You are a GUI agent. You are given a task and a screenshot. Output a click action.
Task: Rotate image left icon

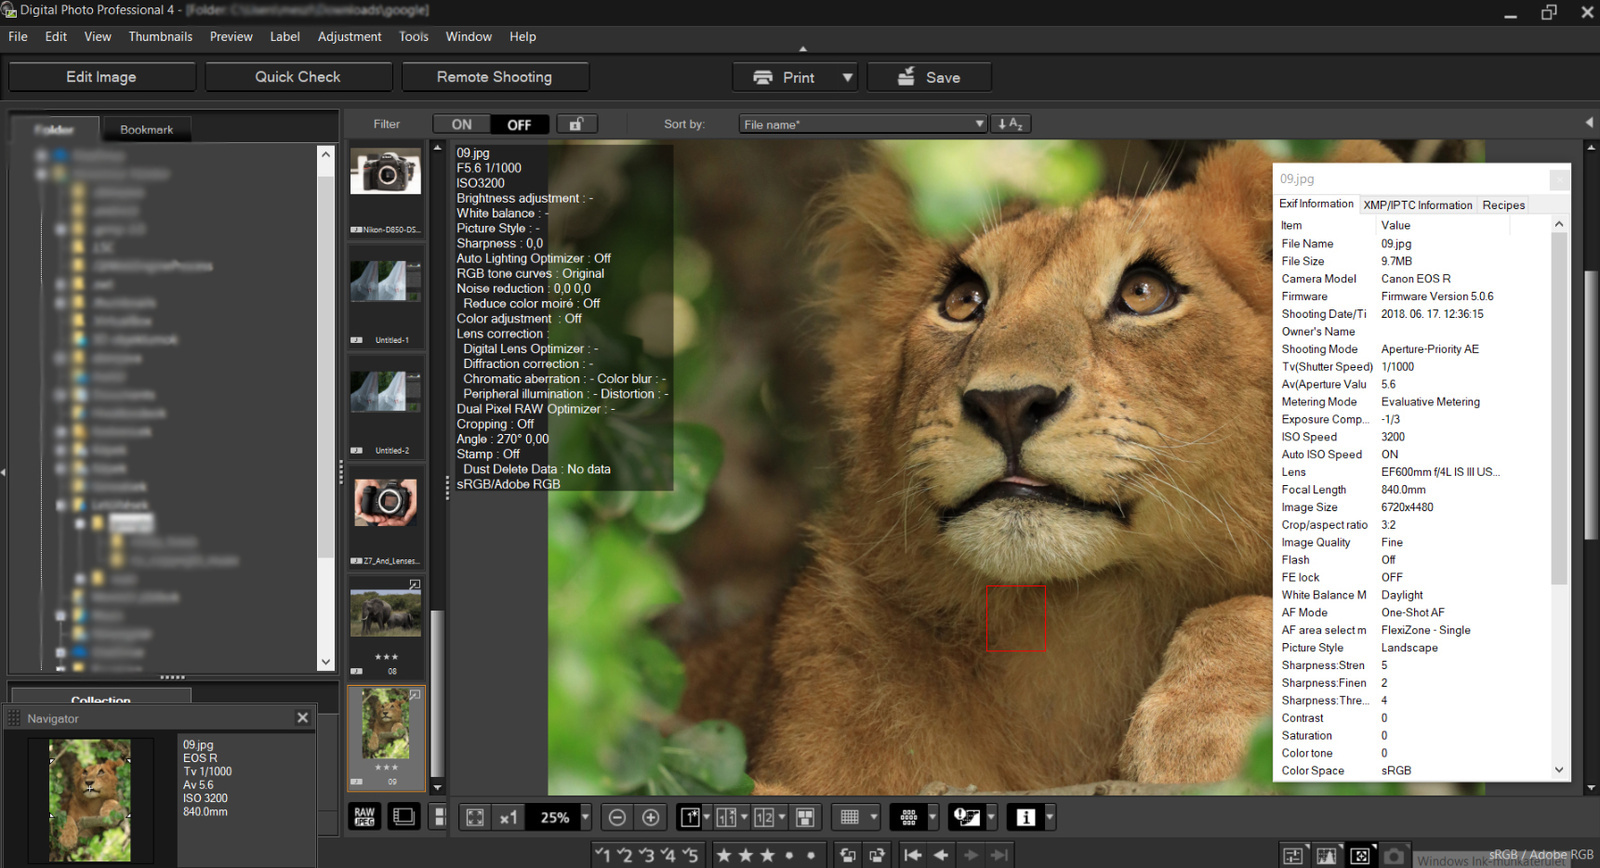click(x=848, y=855)
